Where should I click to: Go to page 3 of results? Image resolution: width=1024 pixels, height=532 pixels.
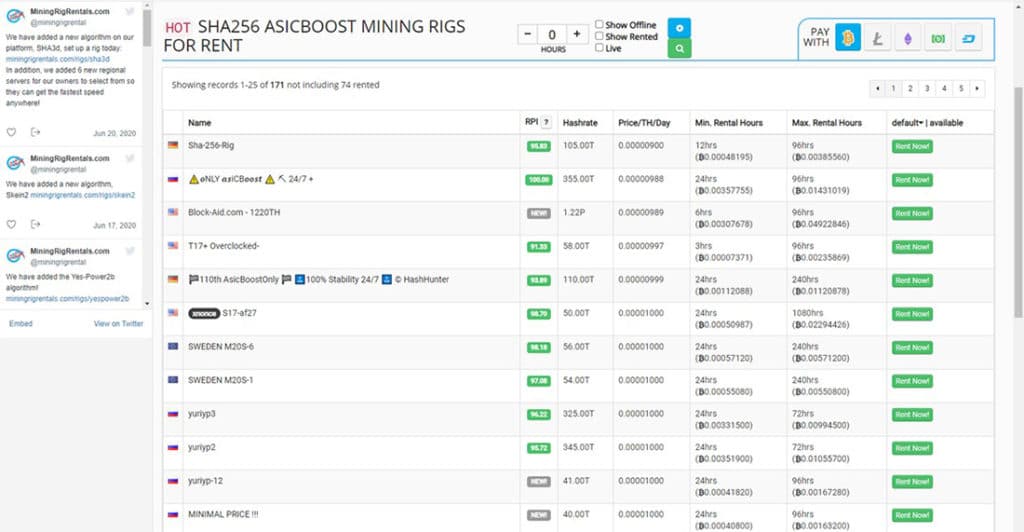(x=927, y=89)
